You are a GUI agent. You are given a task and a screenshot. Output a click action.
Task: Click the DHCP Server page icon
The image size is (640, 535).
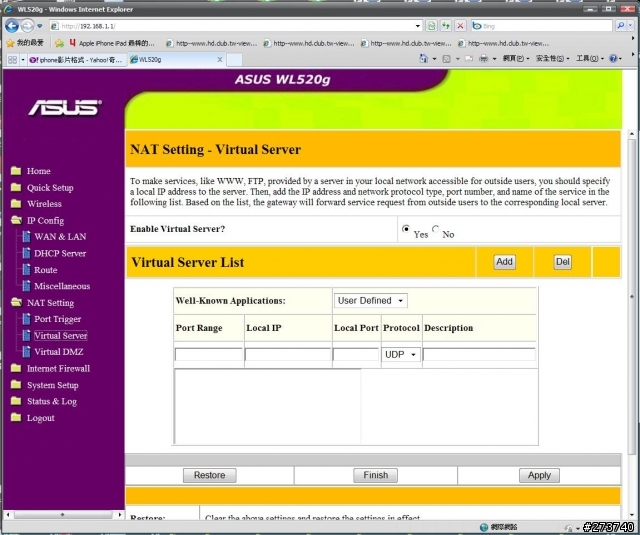[27, 253]
